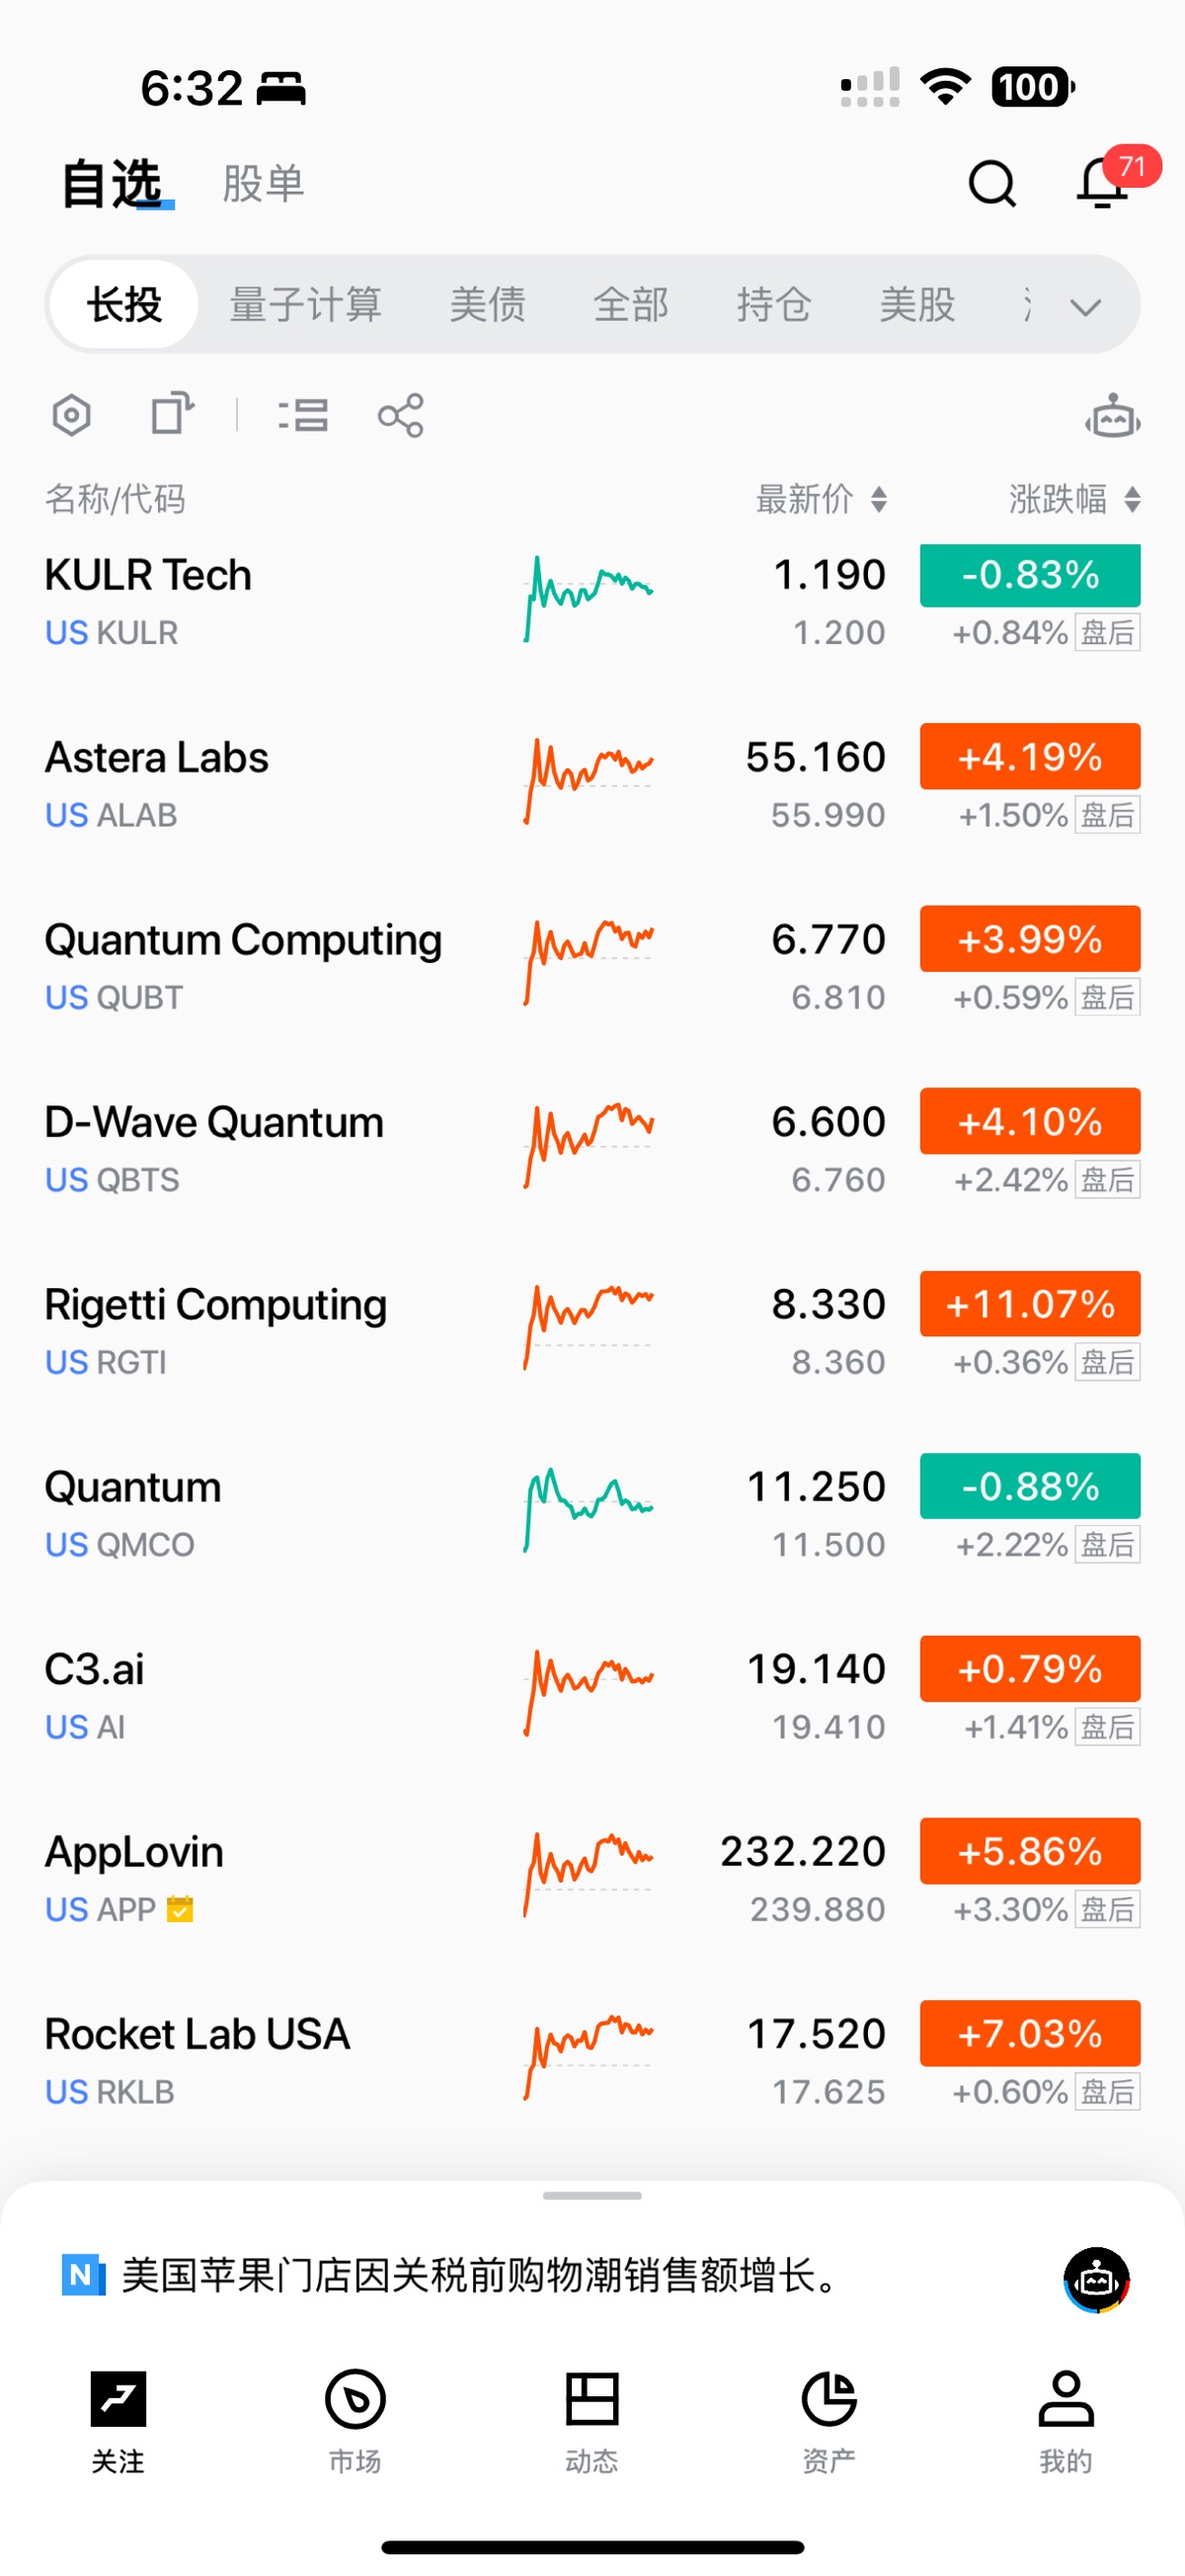Tap the landscape rotate screen icon
The height and width of the screenshot is (2576, 1185).
coord(172,413)
